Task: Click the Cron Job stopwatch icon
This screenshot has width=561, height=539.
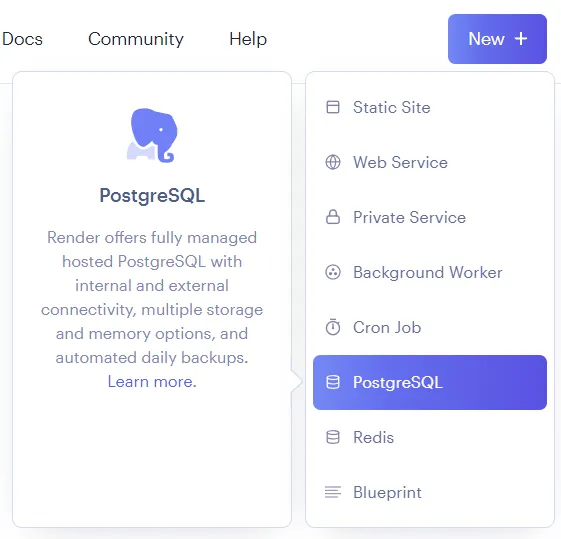Action: (x=333, y=327)
